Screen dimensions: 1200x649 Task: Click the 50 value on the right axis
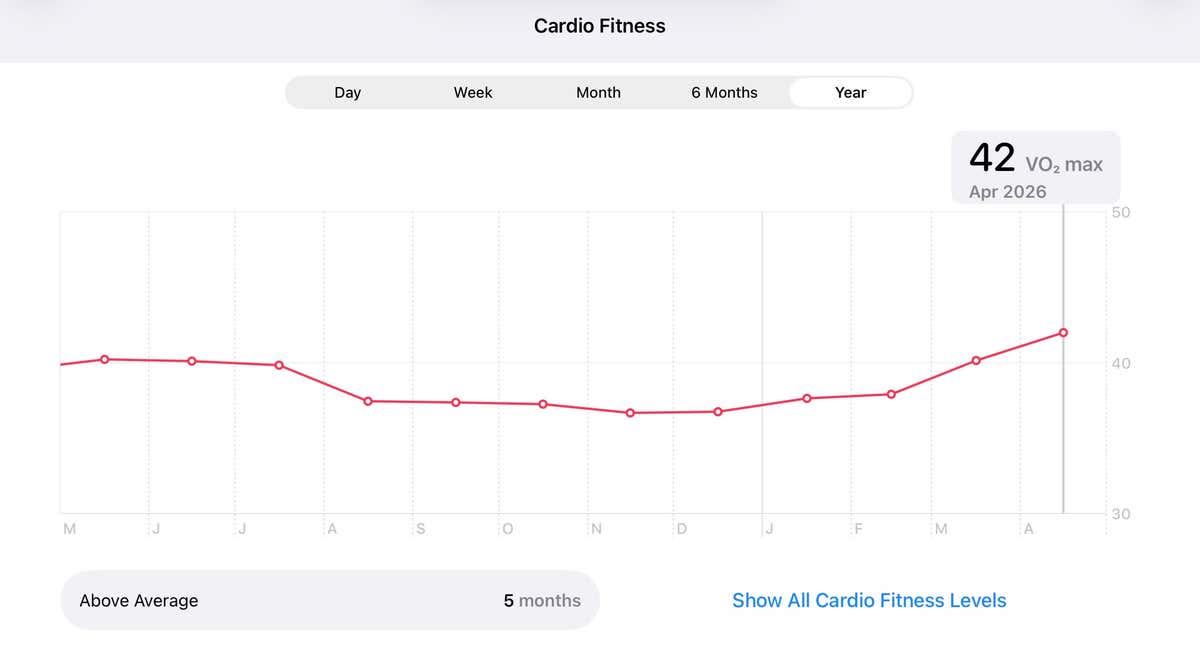[x=1120, y=211]
